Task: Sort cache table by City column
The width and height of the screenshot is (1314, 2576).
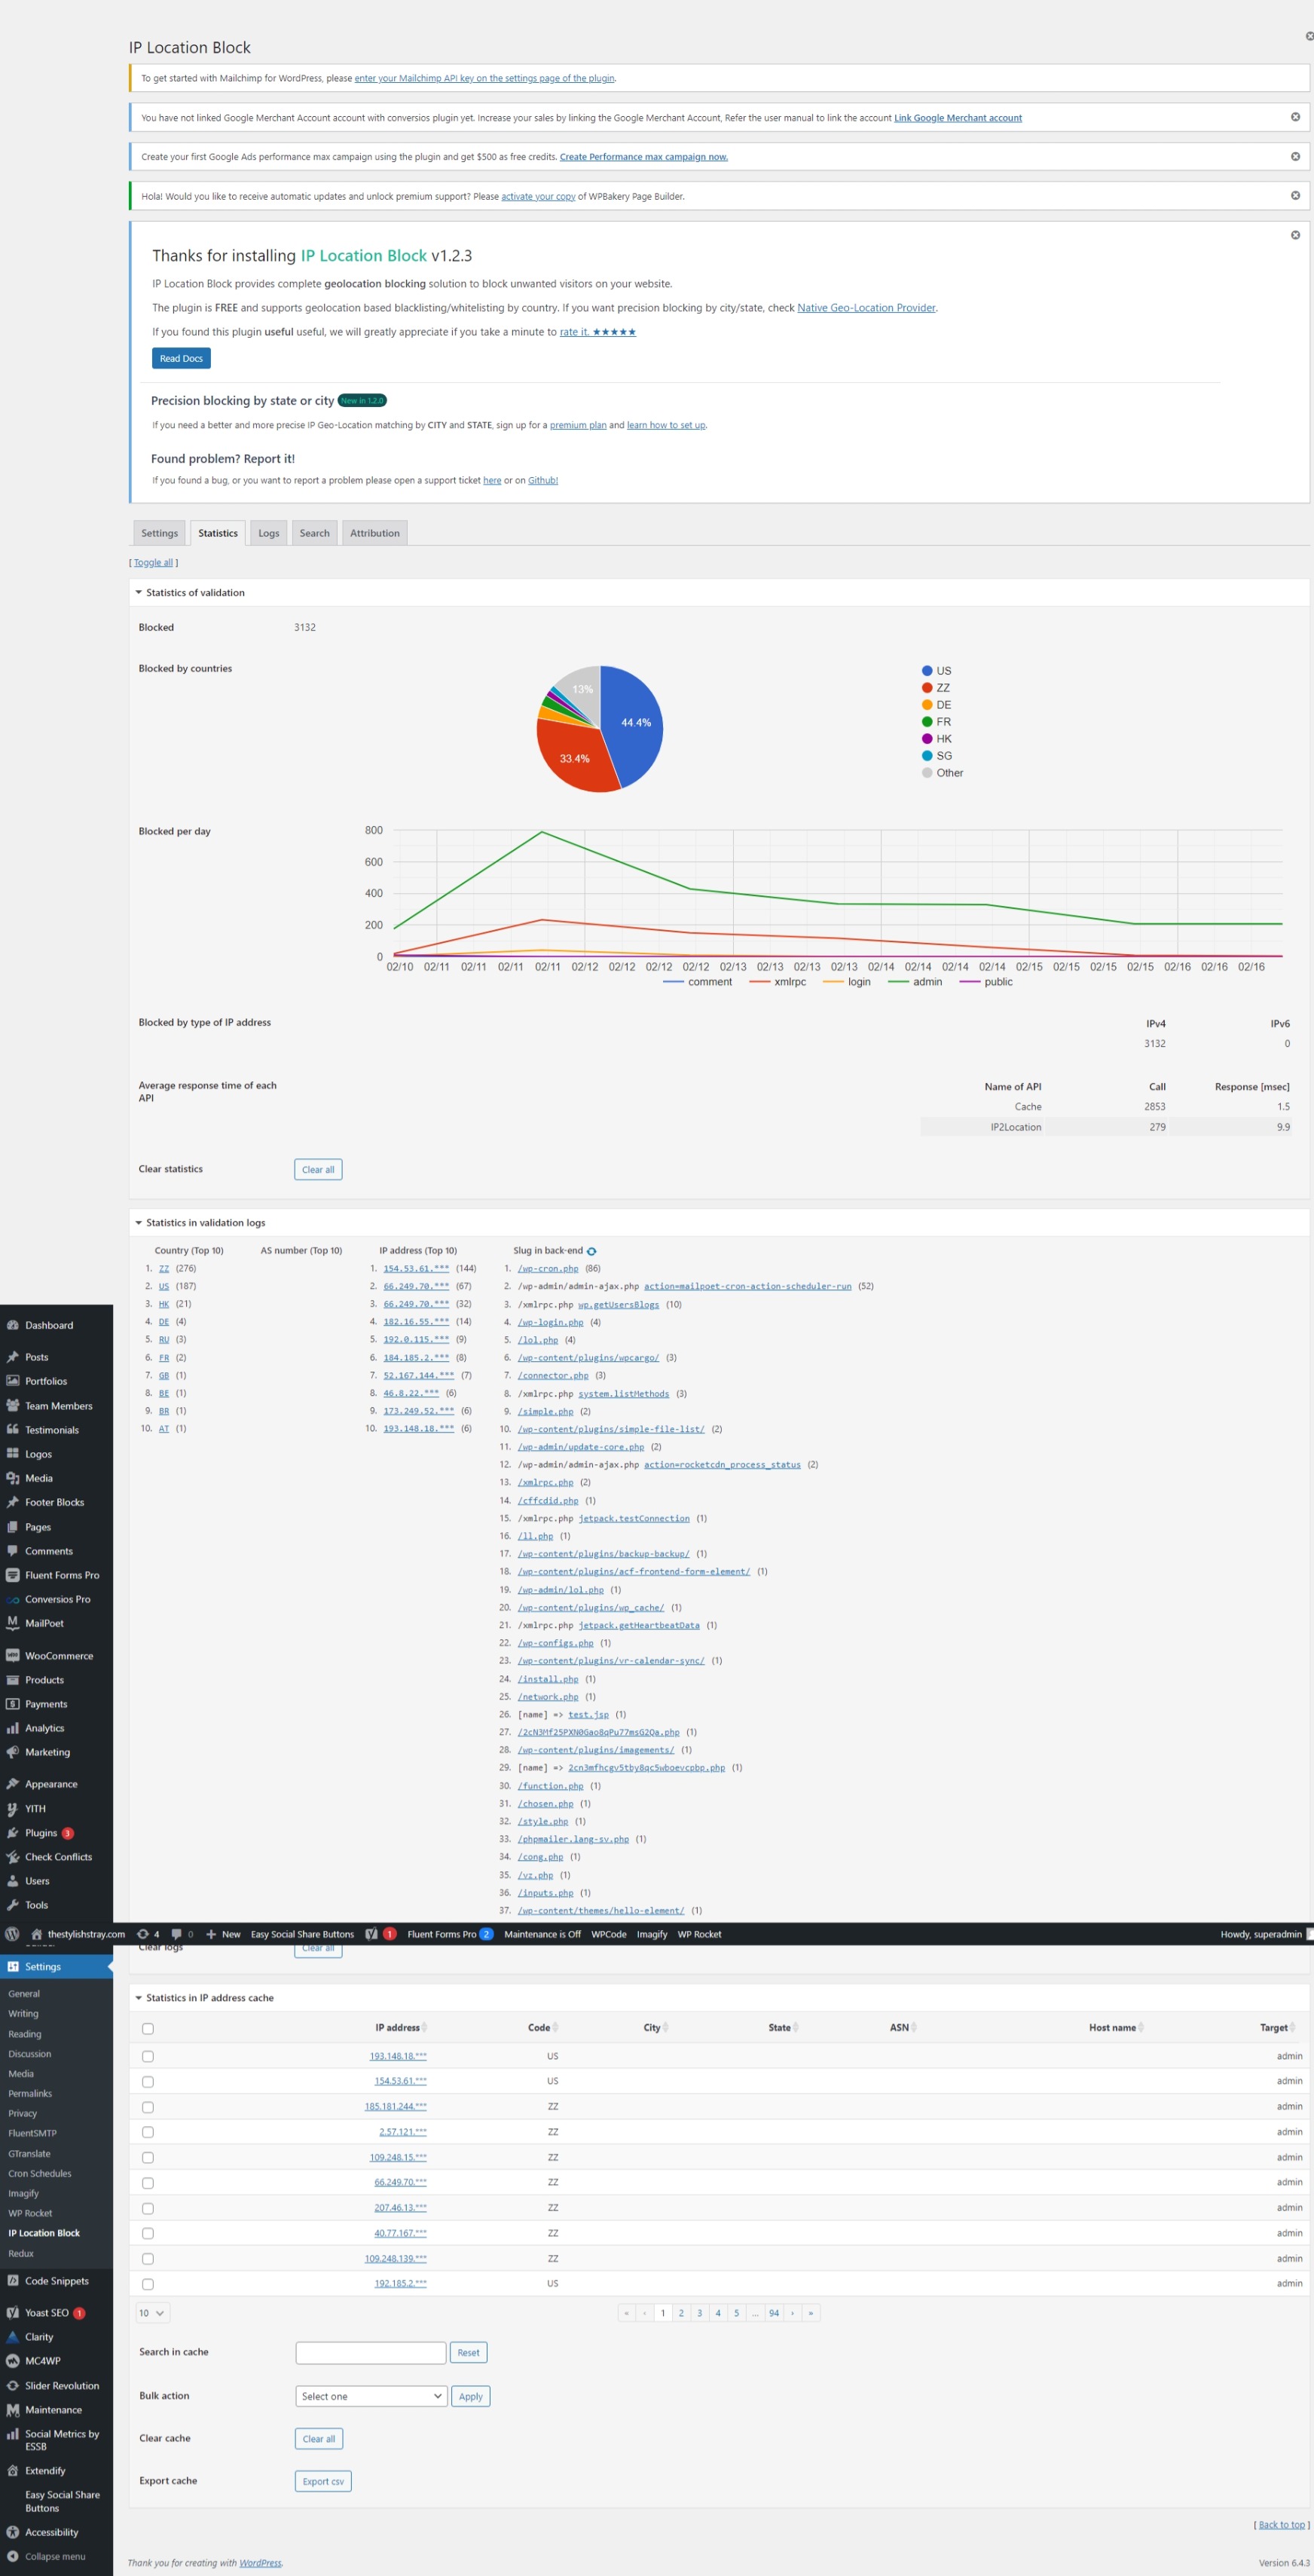Action: 655,2028
